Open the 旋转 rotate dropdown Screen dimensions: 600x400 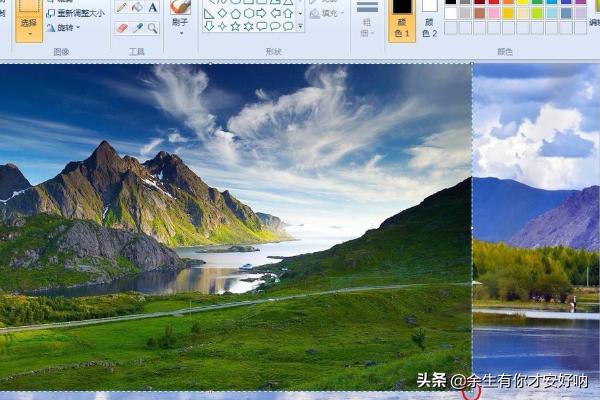click(66, 28)
